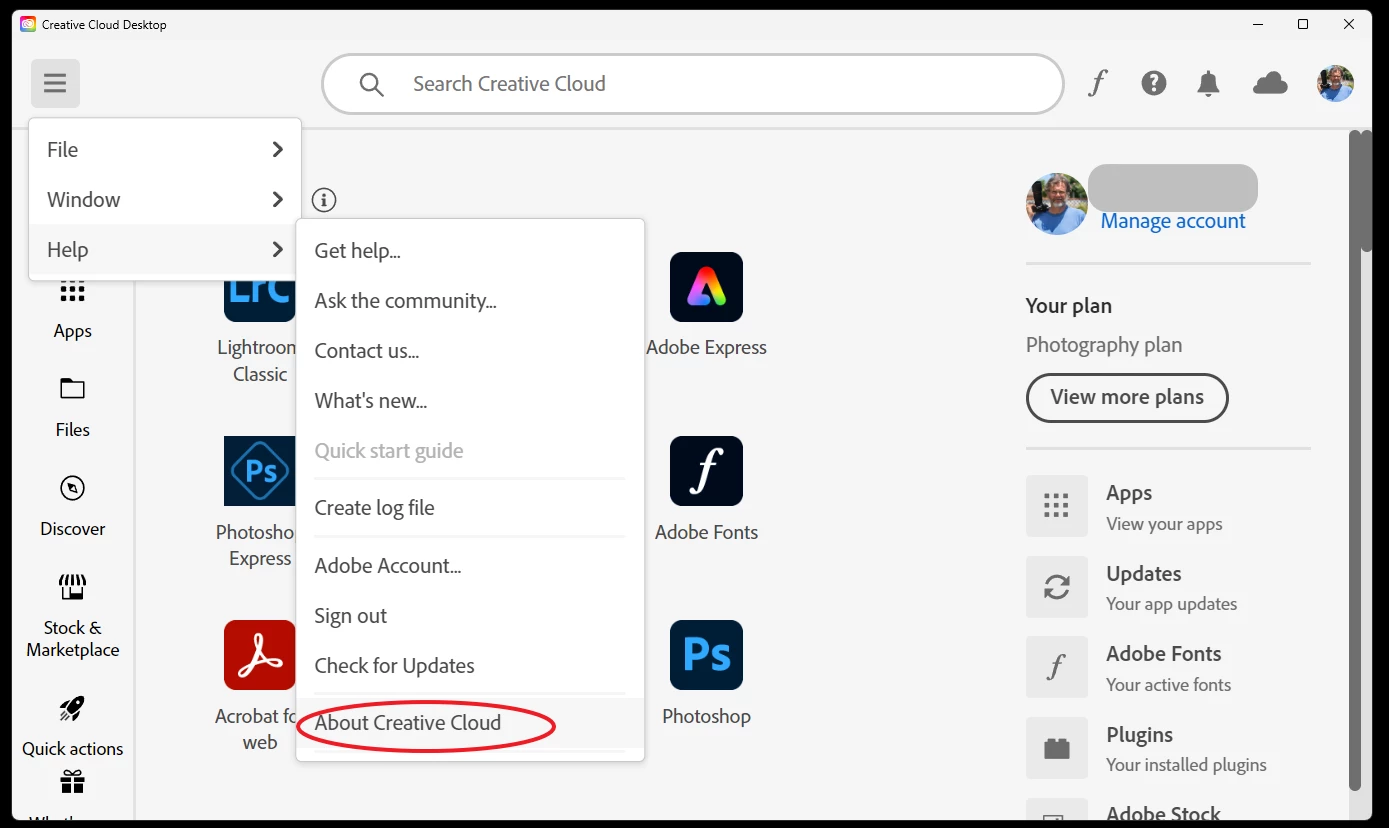
Task: Open the notifications bell icon
Action: coord(1209,84)
